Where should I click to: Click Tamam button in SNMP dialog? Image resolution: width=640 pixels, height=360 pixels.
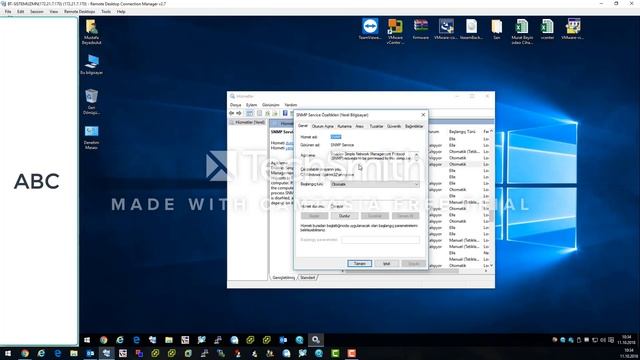click(360, 264)
